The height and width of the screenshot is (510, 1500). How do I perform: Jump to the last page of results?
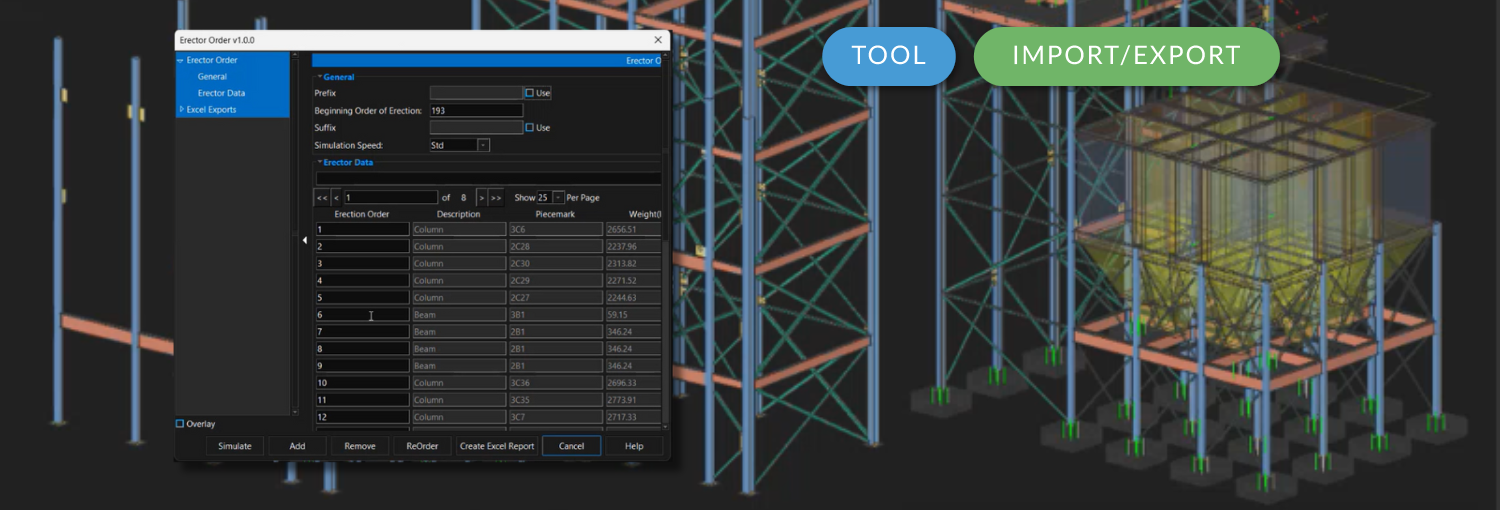tap(496, 198)
